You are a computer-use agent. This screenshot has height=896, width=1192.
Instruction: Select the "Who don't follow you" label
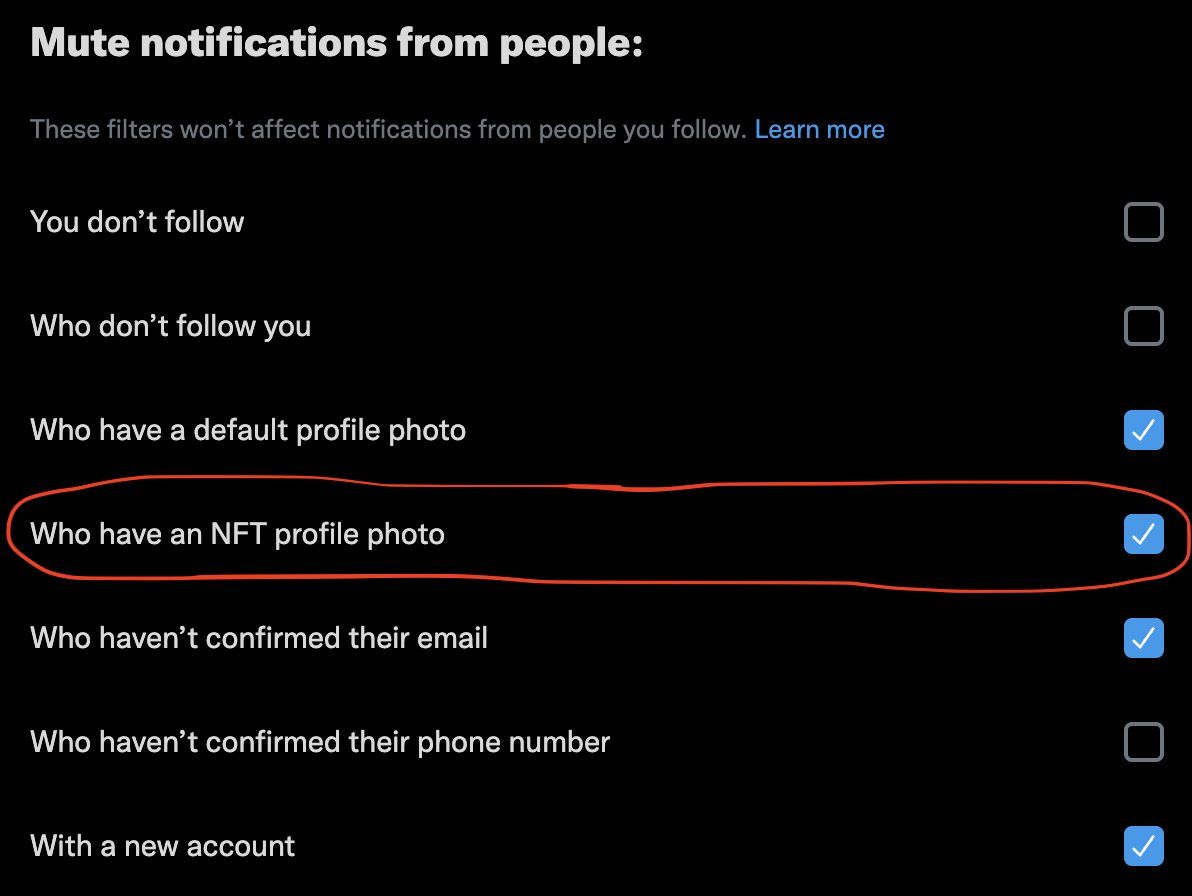tap(170, 326)
